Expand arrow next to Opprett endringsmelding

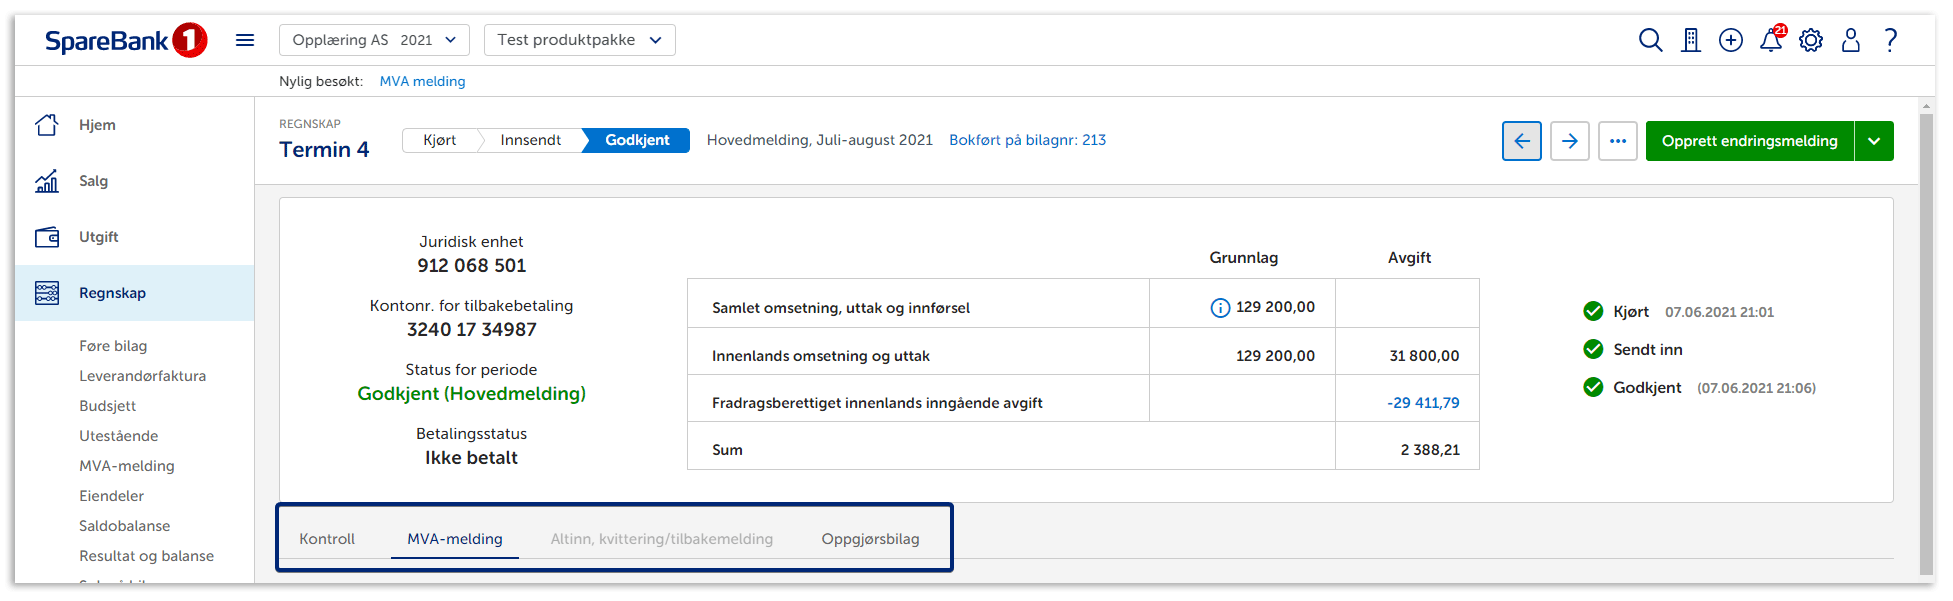click(x=1874, y=141)
